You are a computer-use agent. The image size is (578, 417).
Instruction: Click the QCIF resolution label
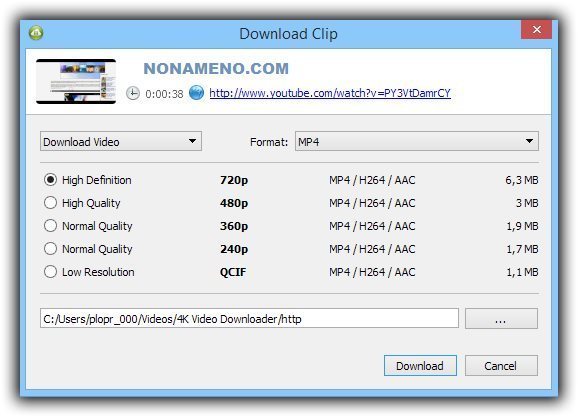tap(233, 272)
